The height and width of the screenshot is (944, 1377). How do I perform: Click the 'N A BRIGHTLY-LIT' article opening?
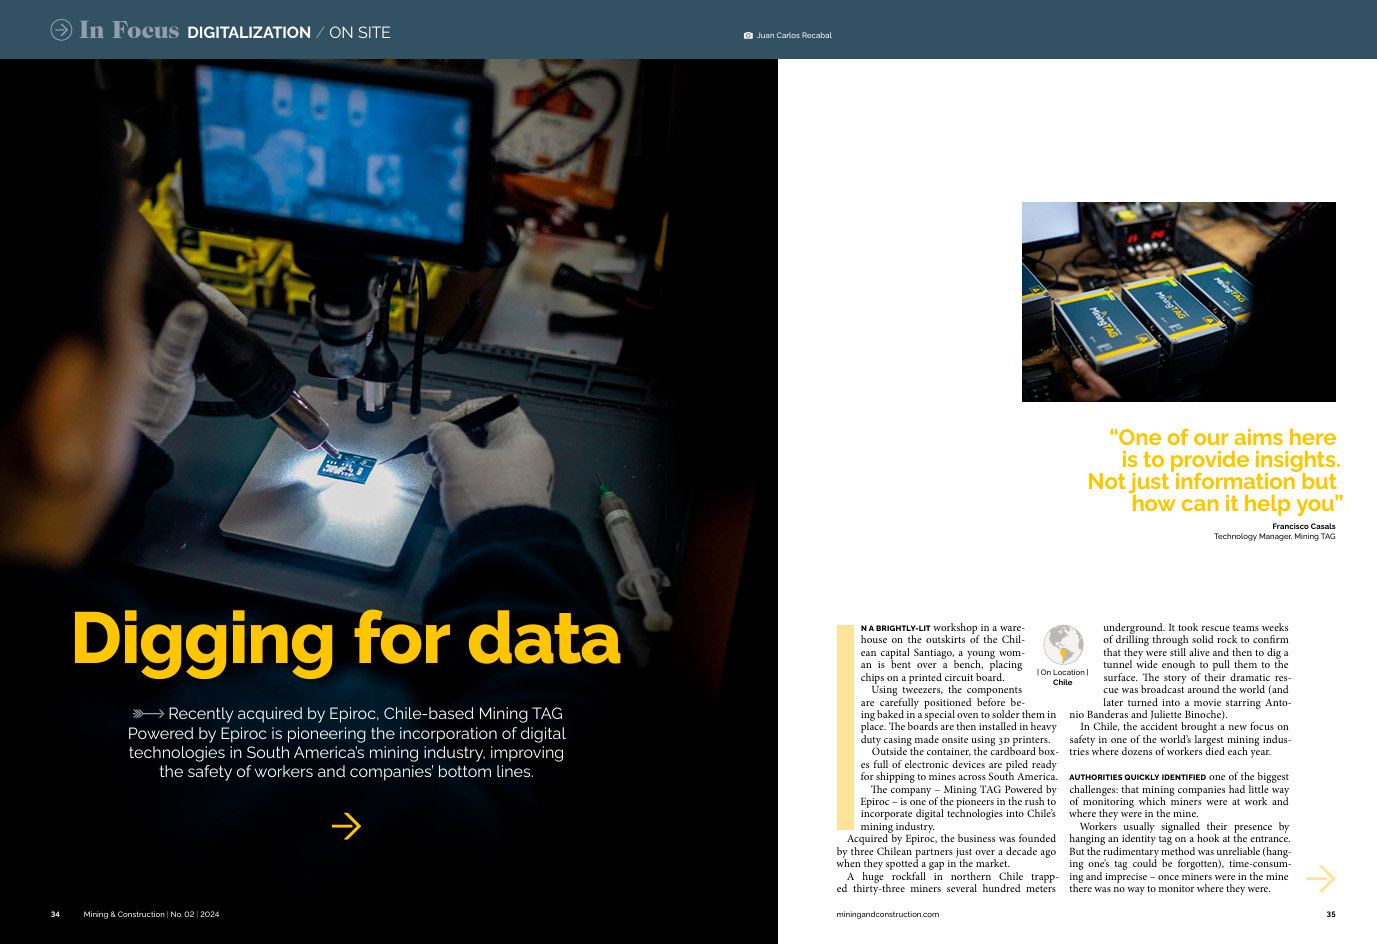point(896,628)
